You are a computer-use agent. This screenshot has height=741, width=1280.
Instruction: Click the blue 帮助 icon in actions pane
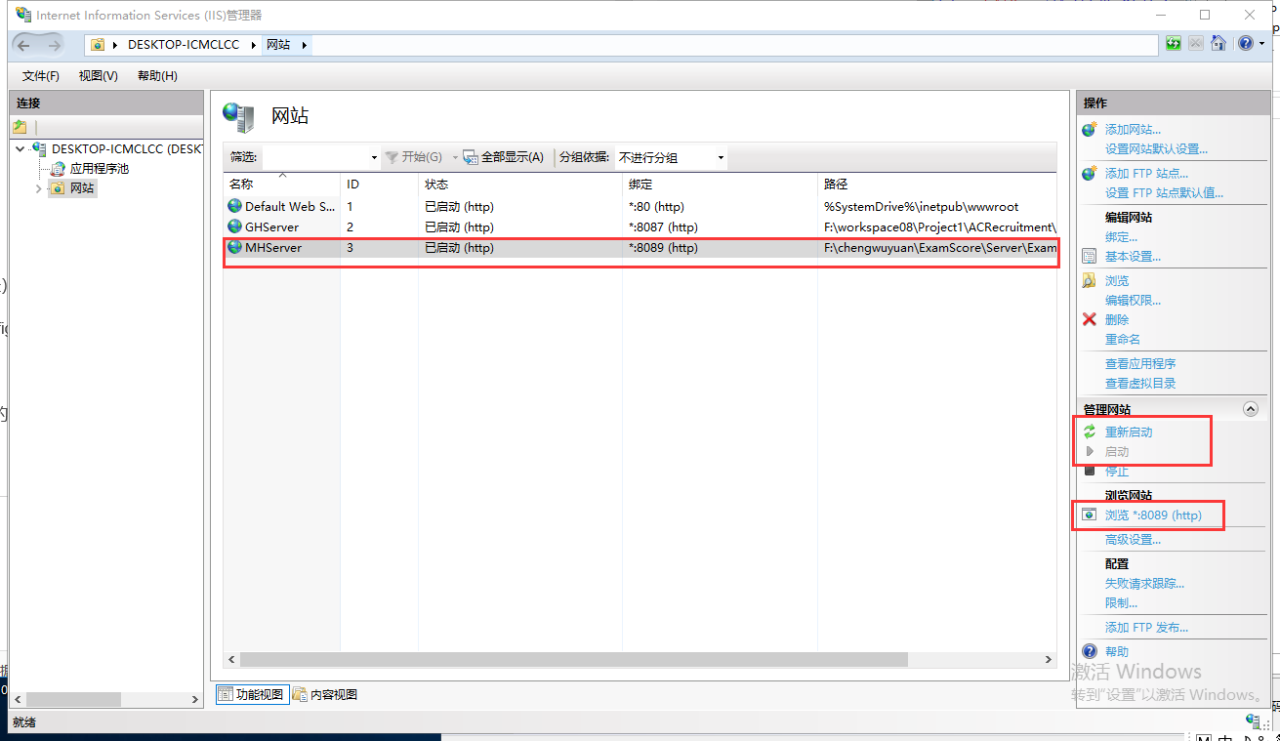(1090, 652)
